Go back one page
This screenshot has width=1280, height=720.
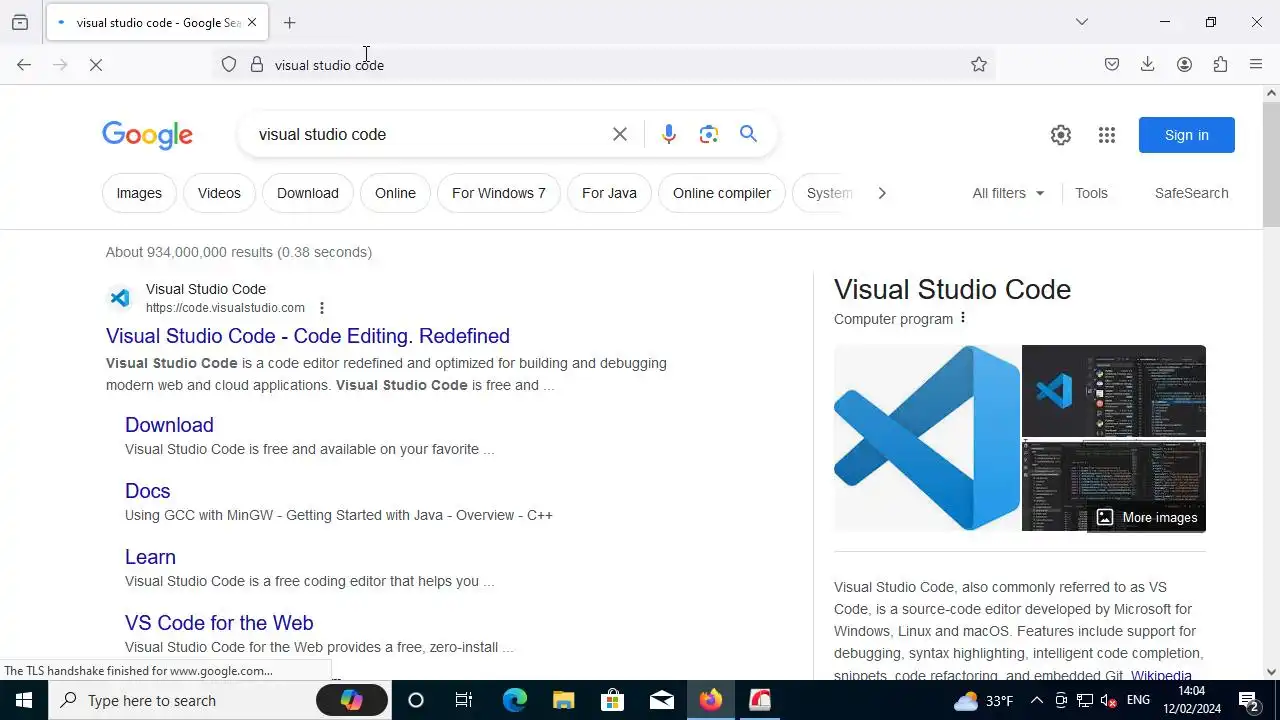coord(24,65)
